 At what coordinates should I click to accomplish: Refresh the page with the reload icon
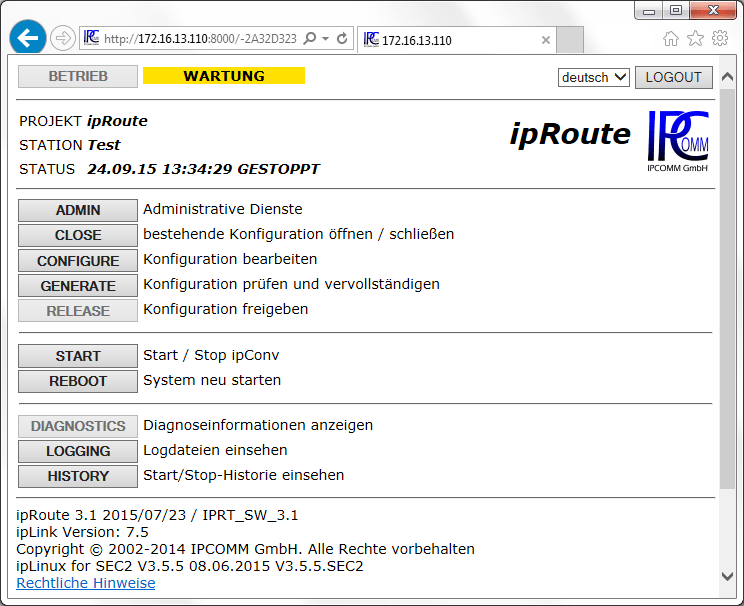342,38
